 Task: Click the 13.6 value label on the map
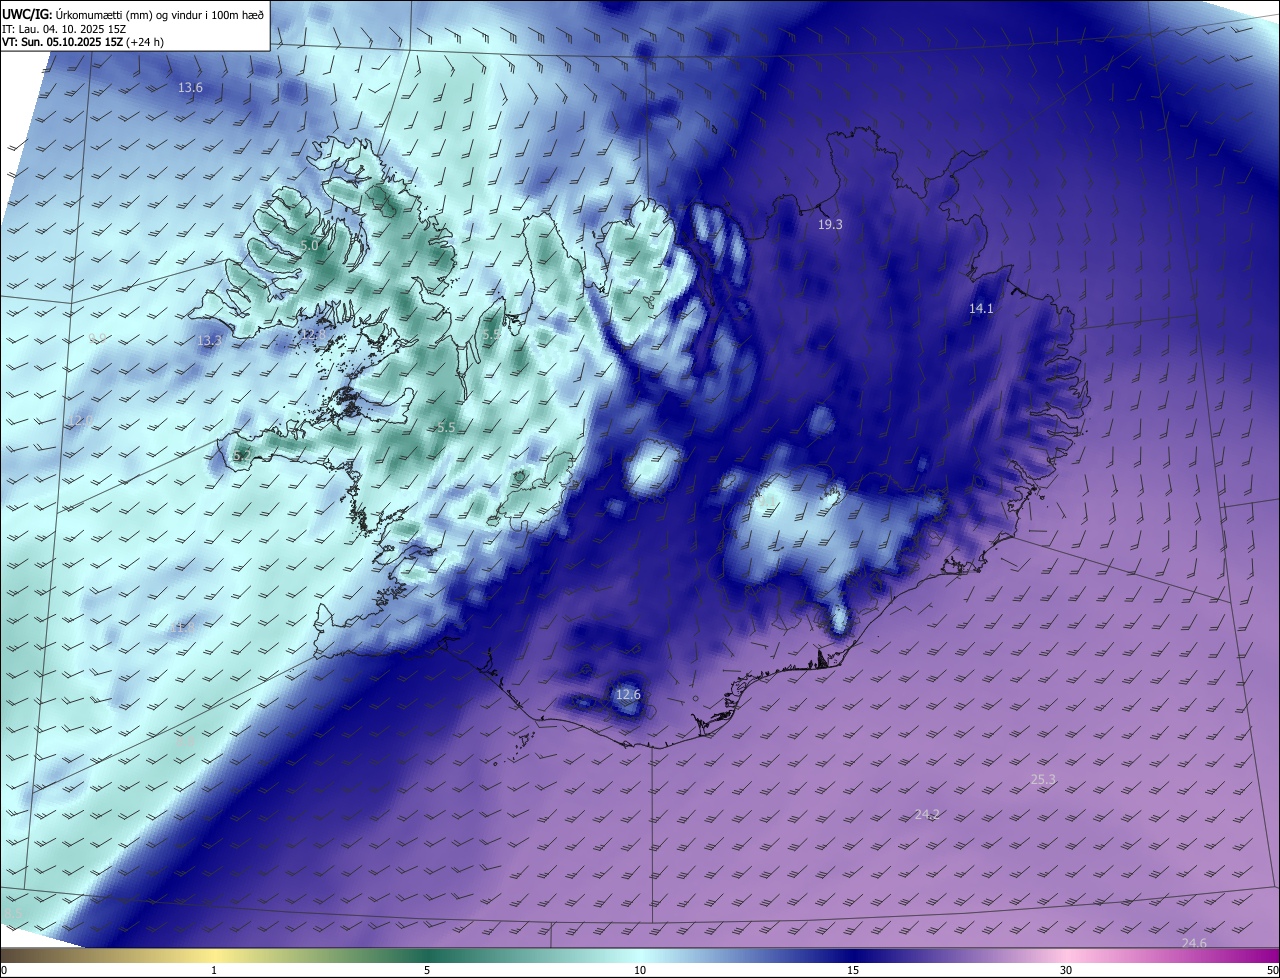click(190, 88)
